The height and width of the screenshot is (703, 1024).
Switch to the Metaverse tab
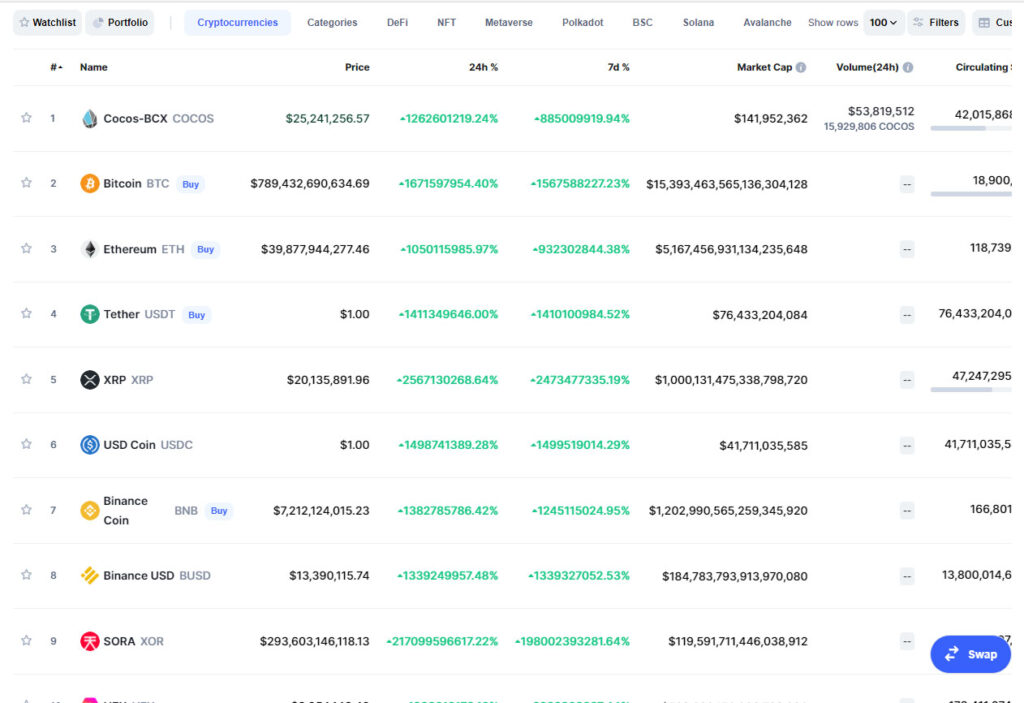pos(509,22)
